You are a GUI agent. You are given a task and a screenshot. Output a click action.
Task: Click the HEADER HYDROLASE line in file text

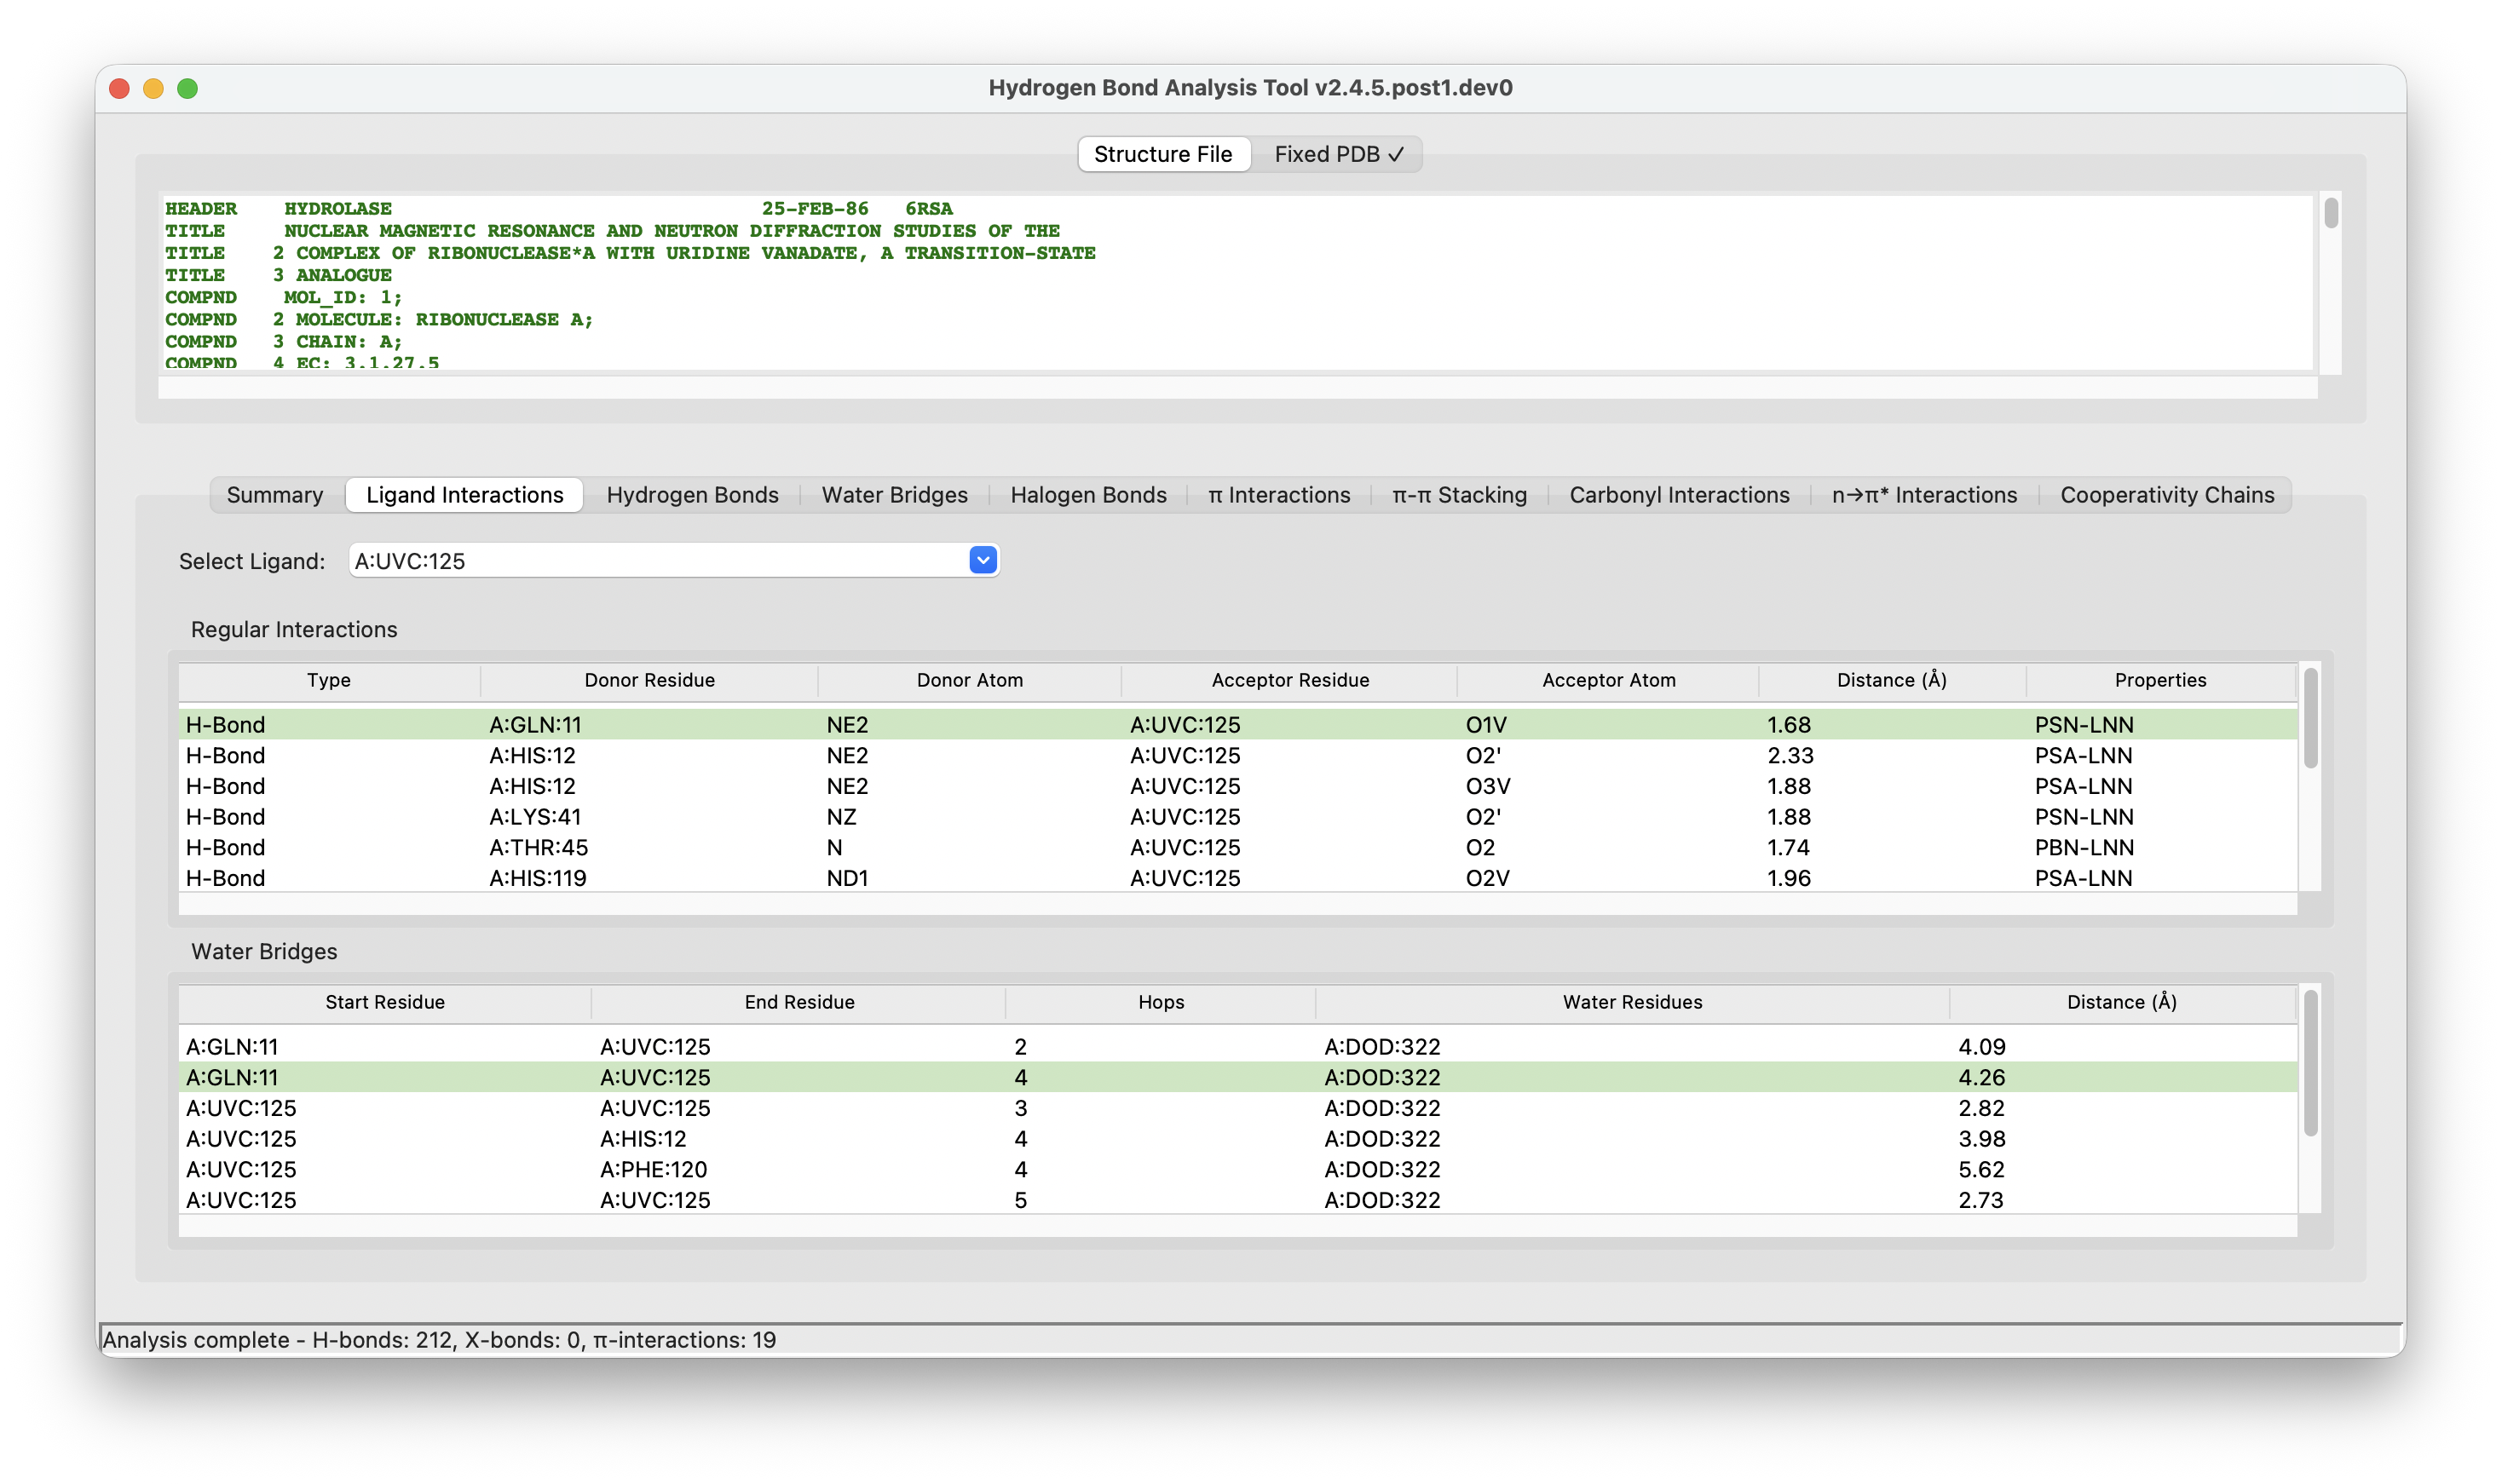[559, 208]
